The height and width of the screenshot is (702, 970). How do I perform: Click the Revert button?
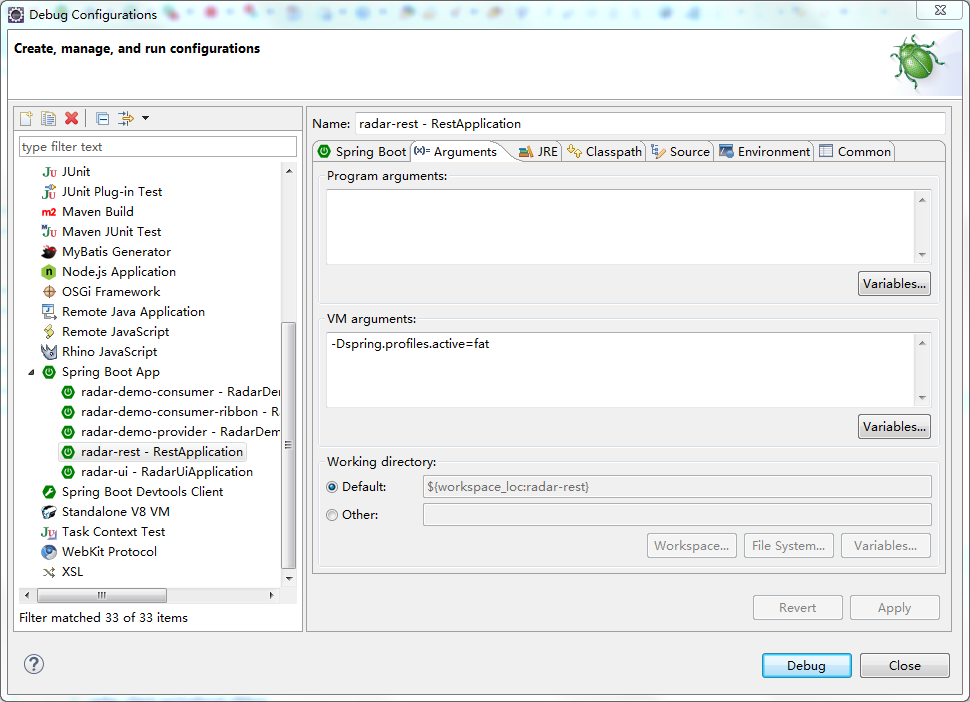pyautogui.click(x=797, y=608)
